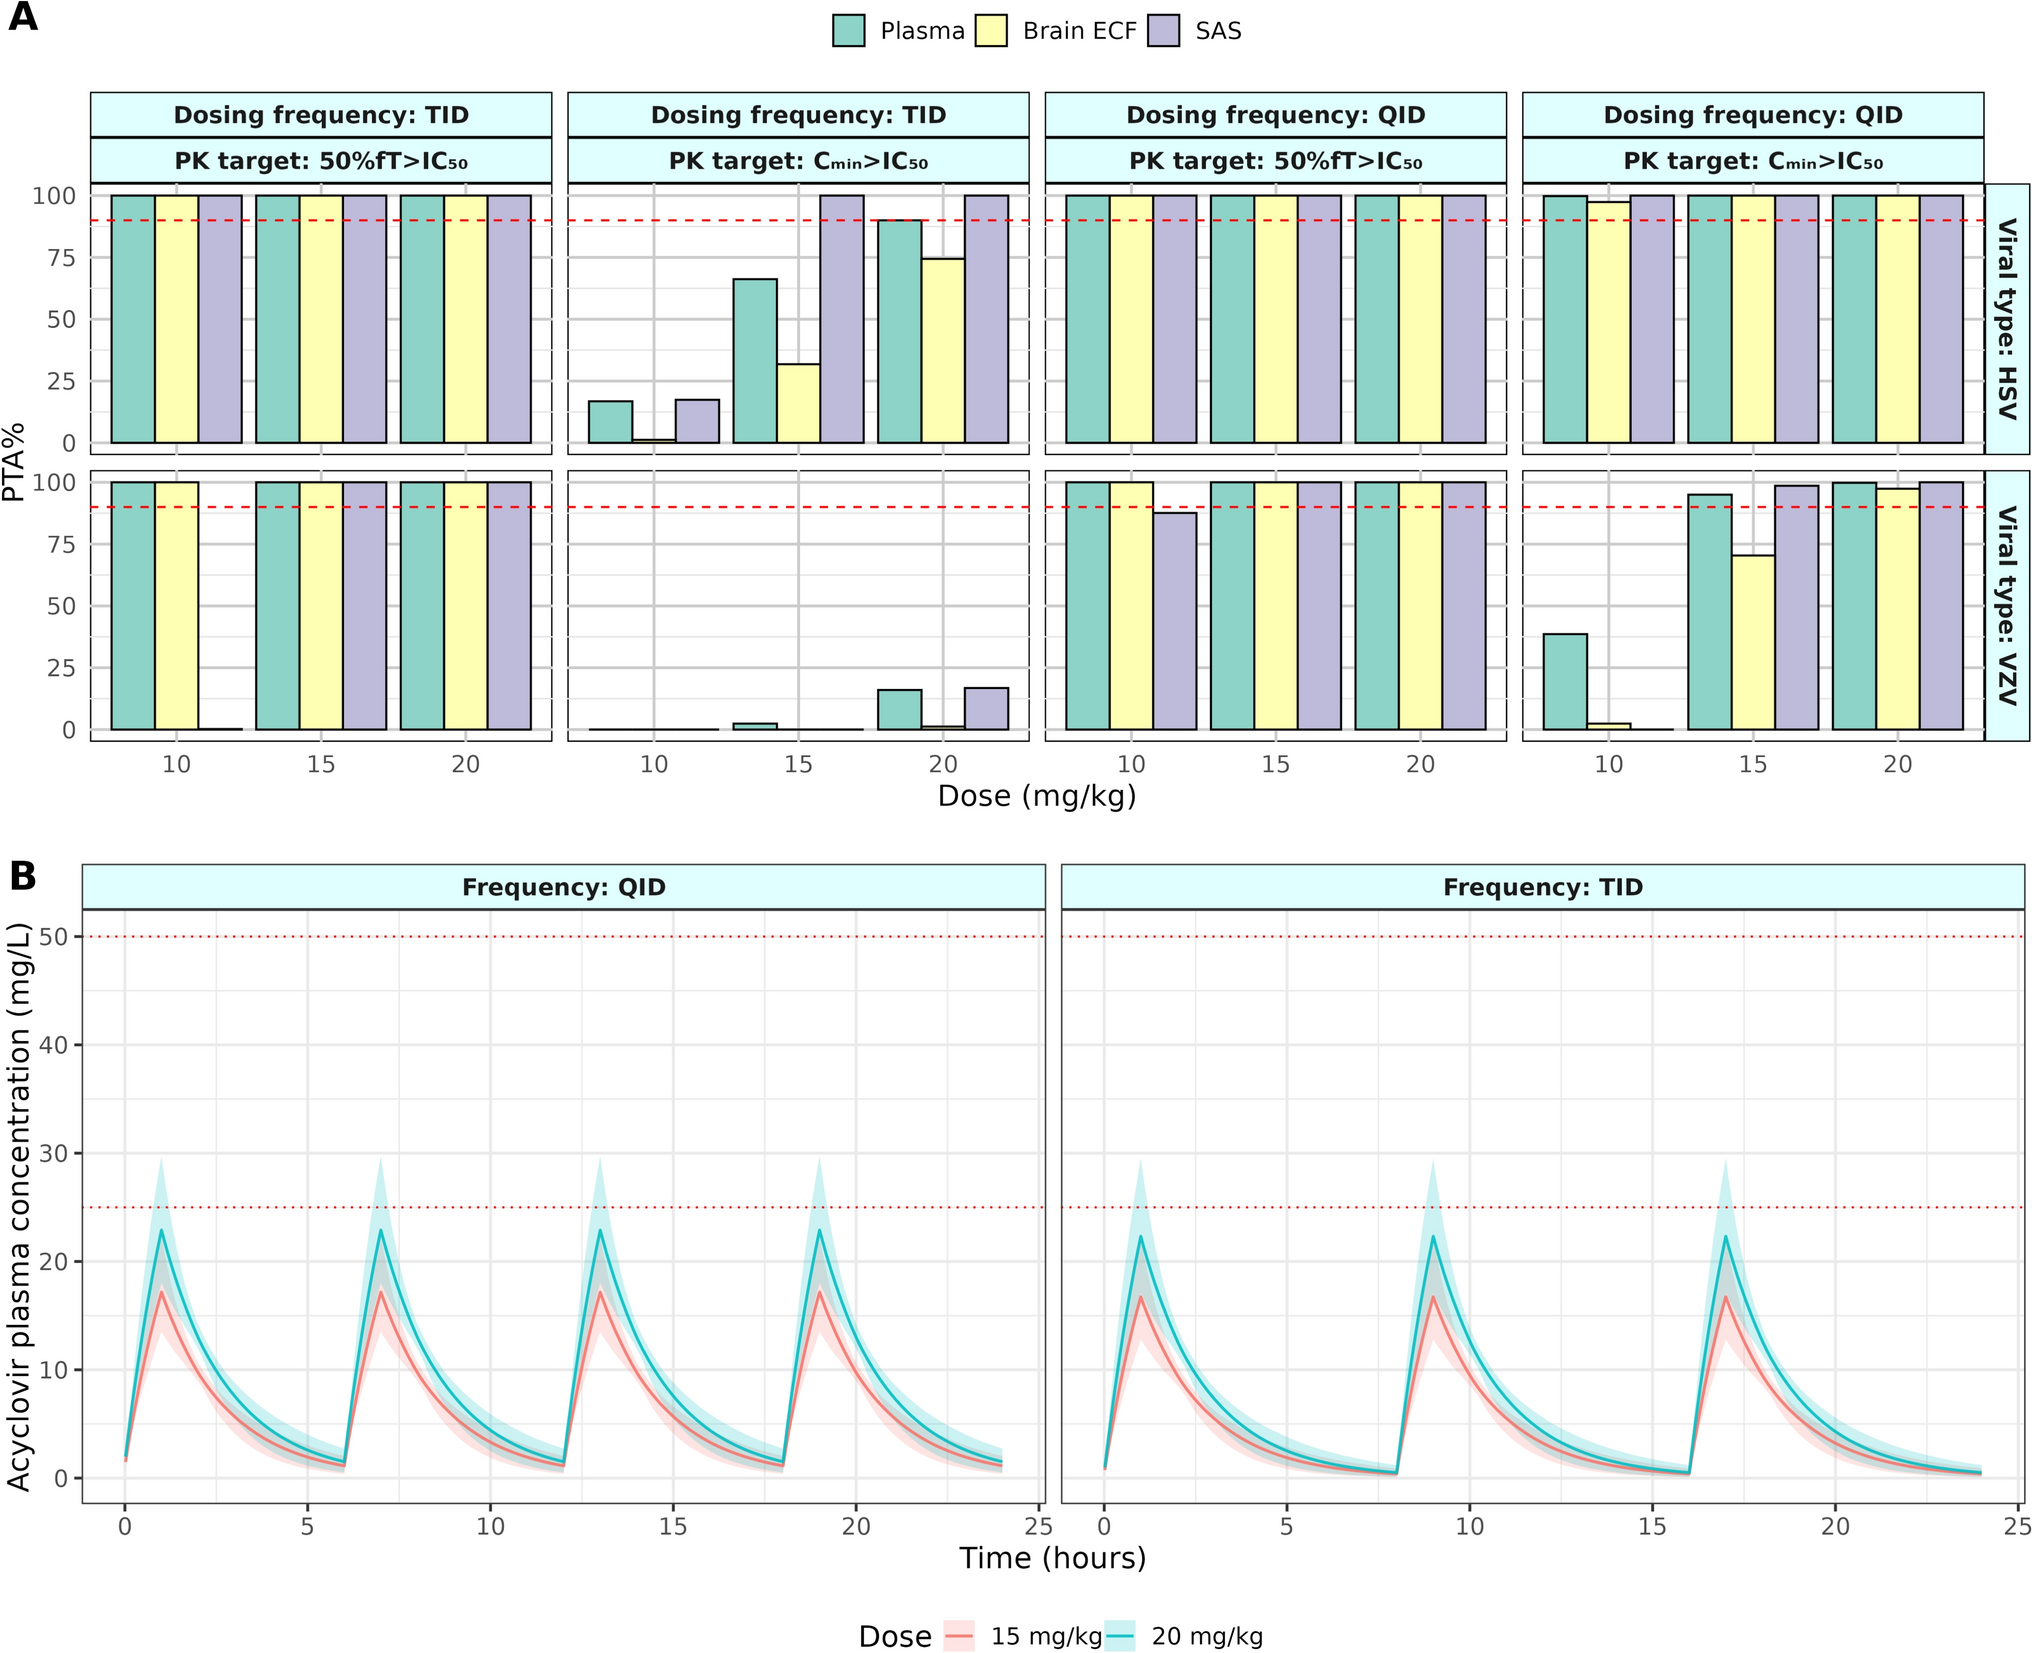Select the Frequency: TID panel header
The height and width of the screenshot is (1653, 2032).
coord(1542,887)
